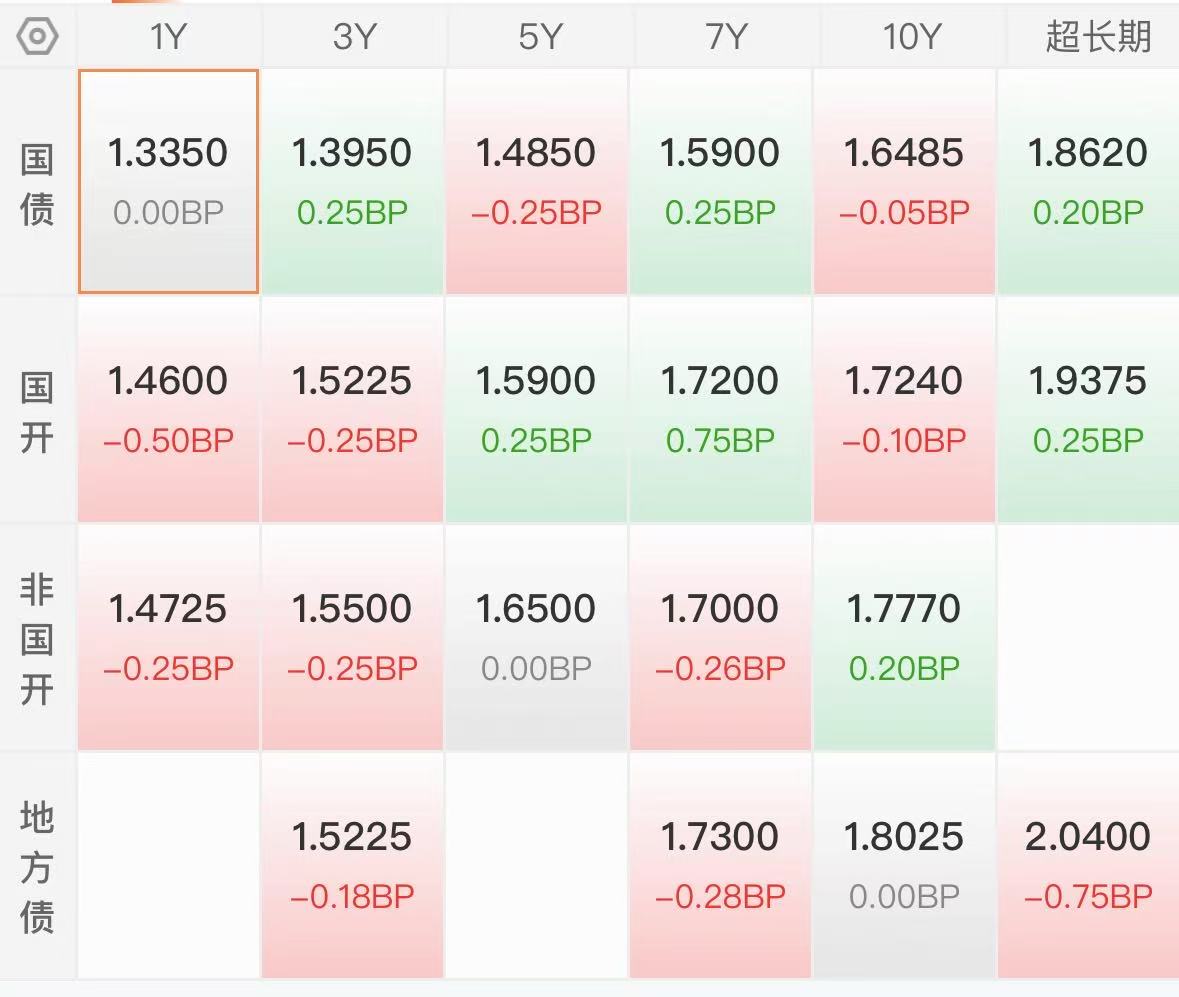Viewport: 1179px width, 997px height.
Task: Click the 国开 7Y cell 1.7200
Action: pyautogui.click(x=720, y=409)
